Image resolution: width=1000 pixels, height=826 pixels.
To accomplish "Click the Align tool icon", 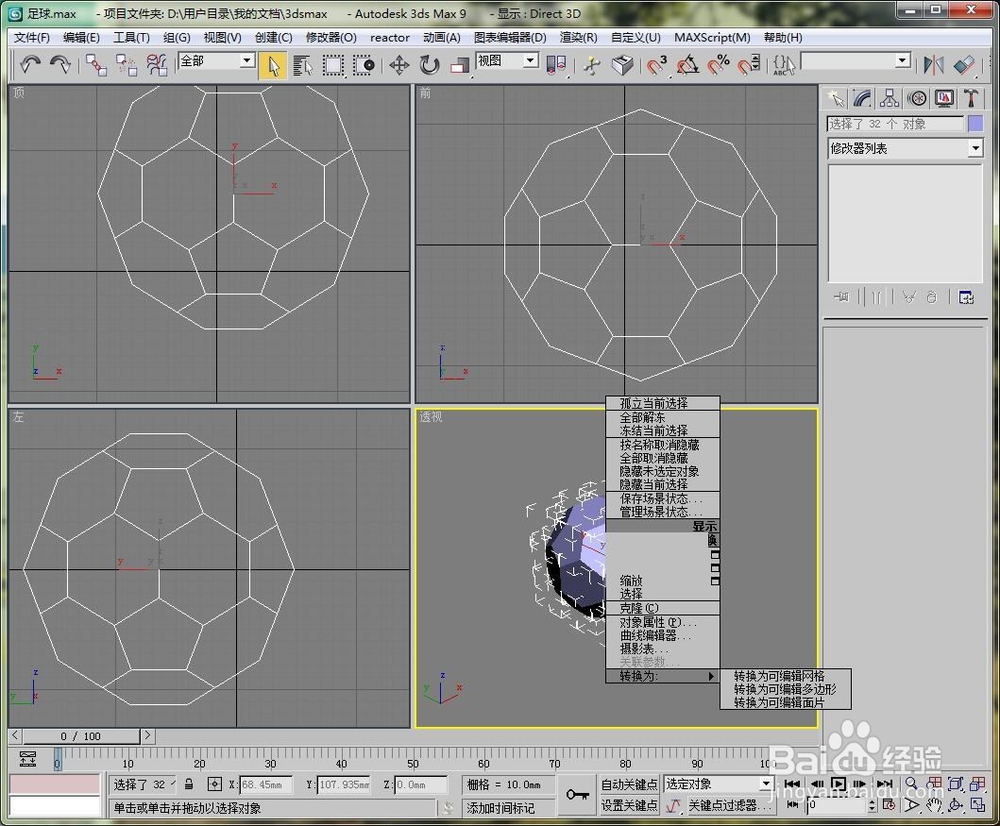I will 964,65.
